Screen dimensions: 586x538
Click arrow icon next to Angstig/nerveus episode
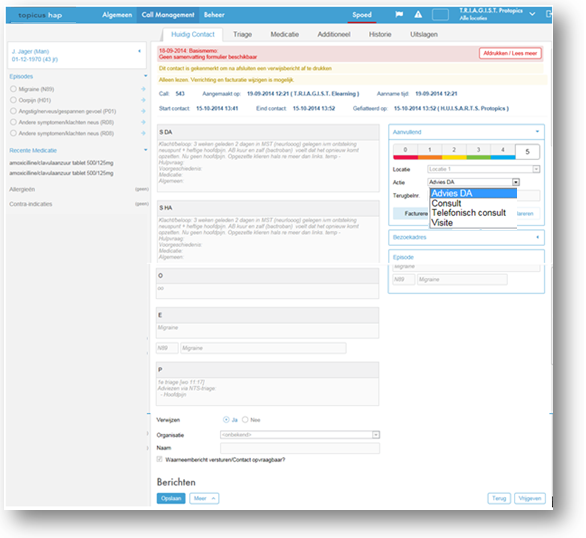coord(143,111)
